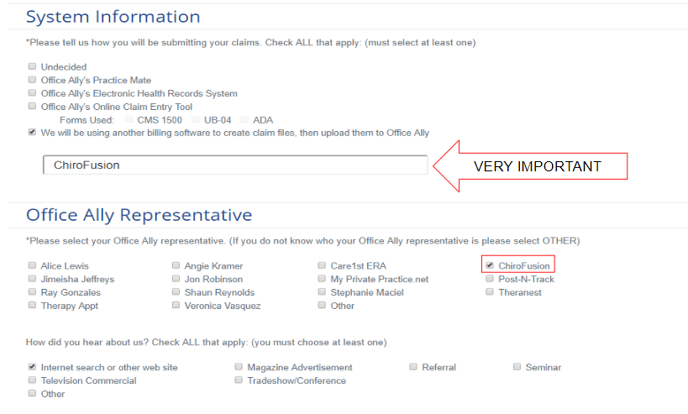Click the System Information heading
The image size is (688, 414).
tap(113, 17)
